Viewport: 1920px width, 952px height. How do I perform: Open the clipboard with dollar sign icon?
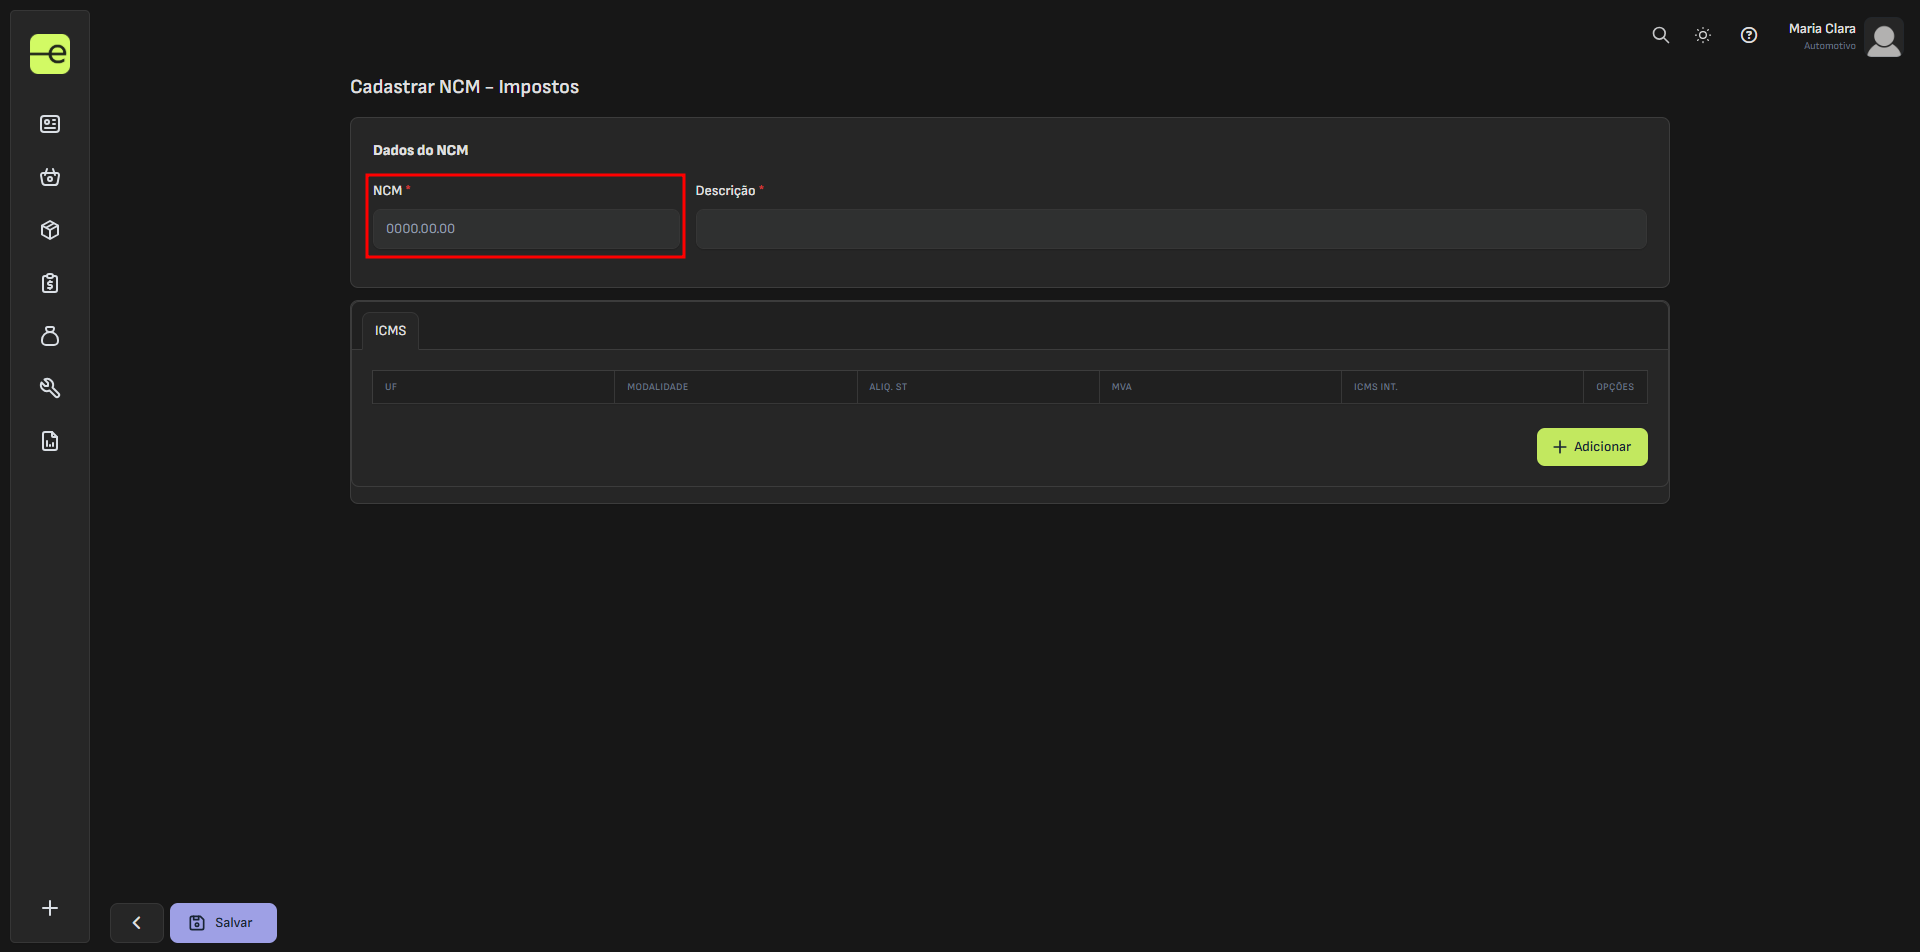coord(50,283)
